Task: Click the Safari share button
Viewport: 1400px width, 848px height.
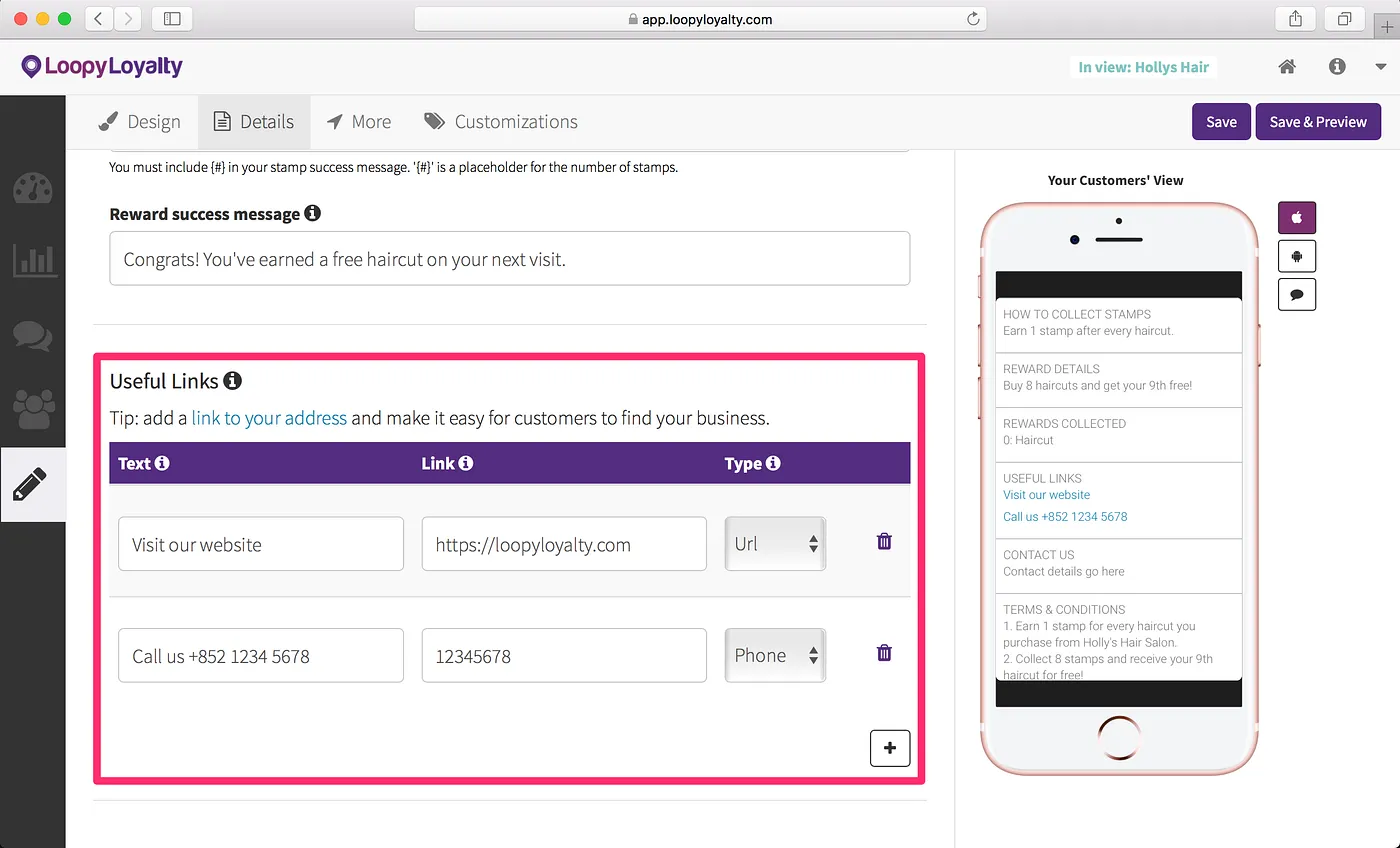Action: tap(1295, 19)
